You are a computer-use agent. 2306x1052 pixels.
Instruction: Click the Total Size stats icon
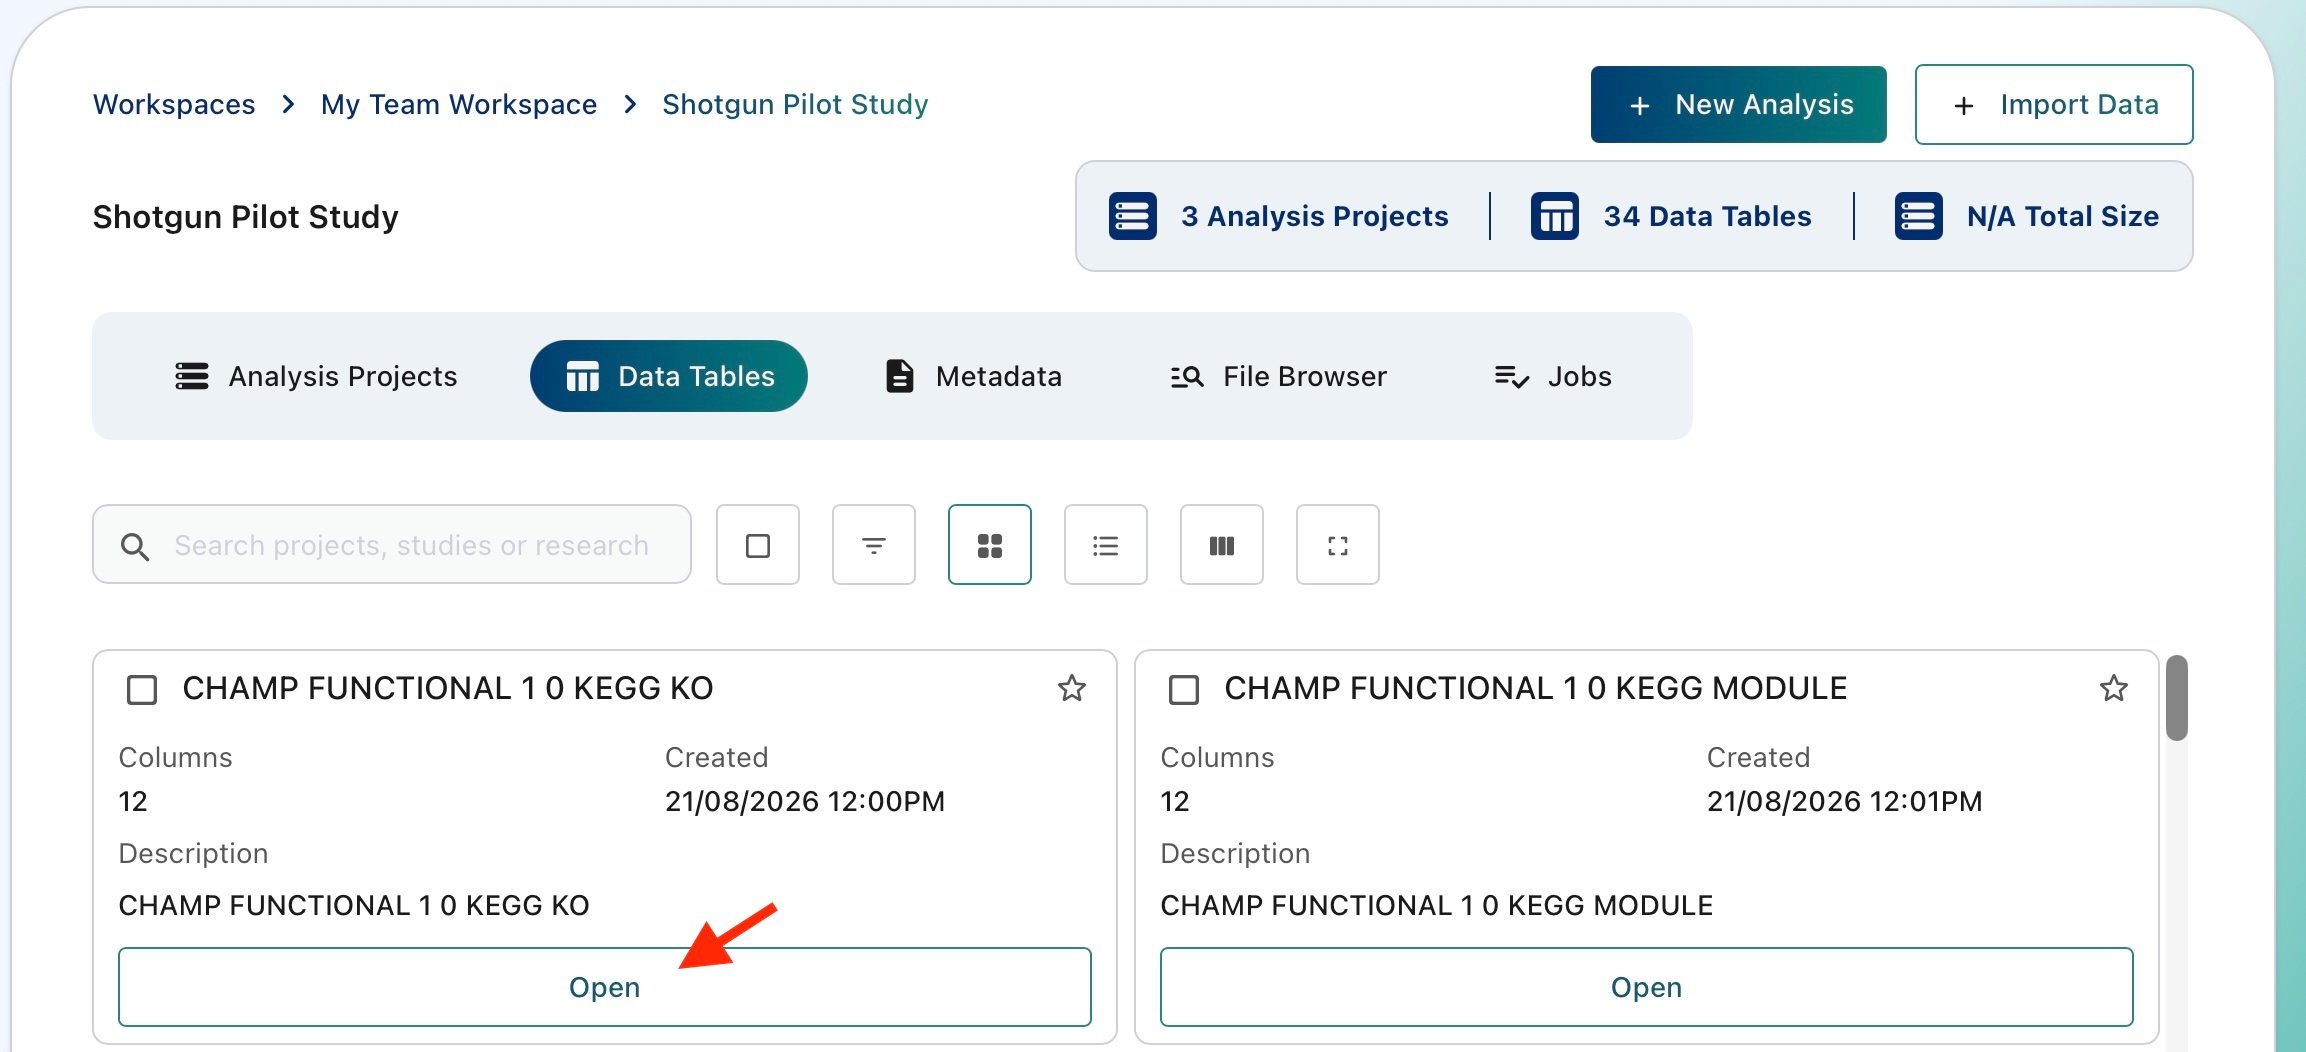point(1919,216)
